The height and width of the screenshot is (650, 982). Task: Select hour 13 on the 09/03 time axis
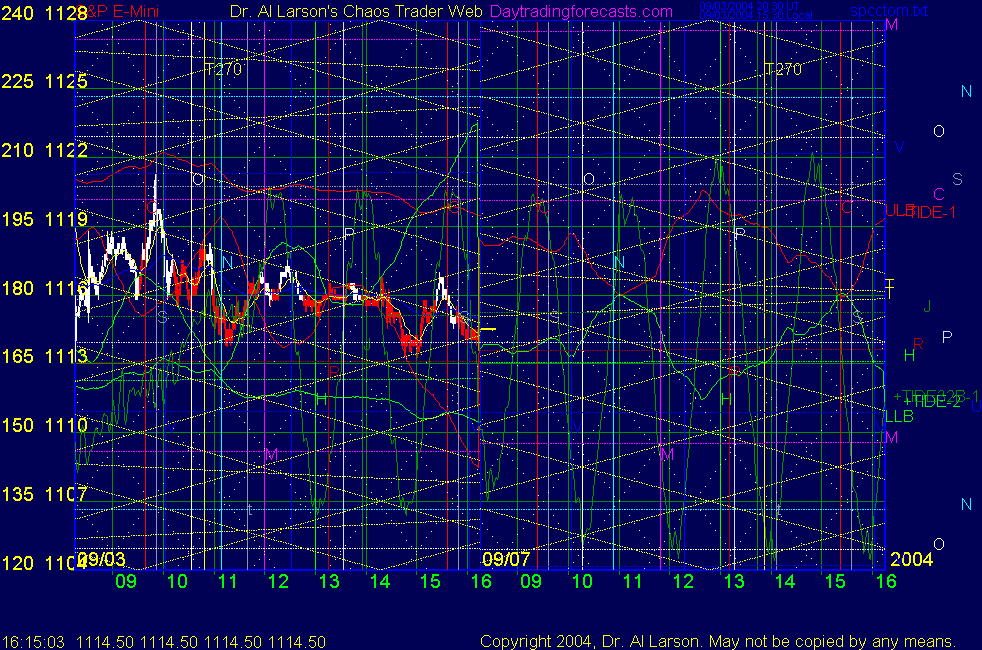pyautogui.click(x=329, y=581)
